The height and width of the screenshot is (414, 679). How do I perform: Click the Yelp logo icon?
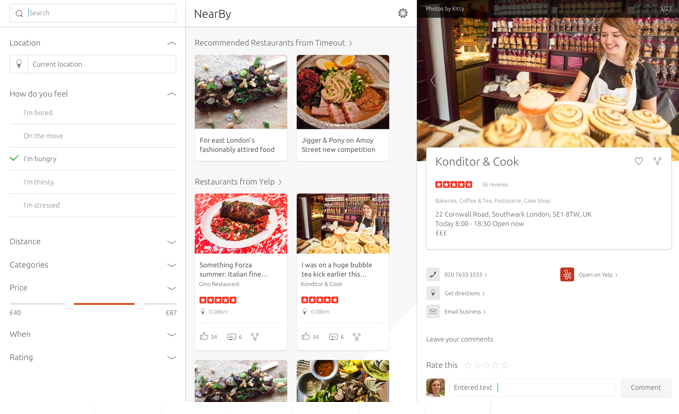567,275
